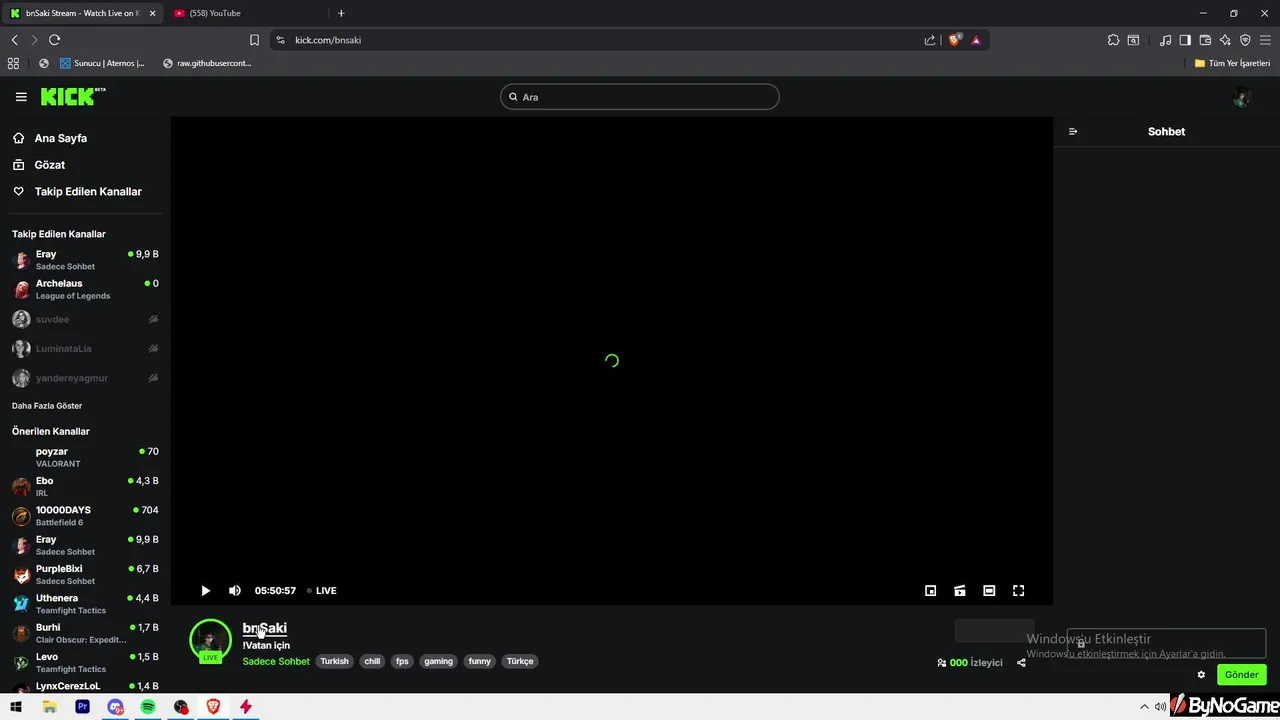Switch to theater mode in player

point(989,591)
